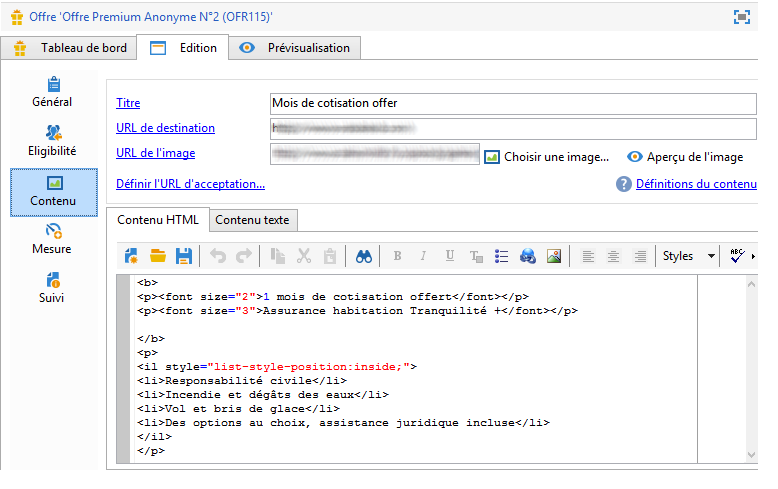Viewport: 778px width, 489px height.
Task: Open the Prévisualisation tab
Action: pos(295,48)
